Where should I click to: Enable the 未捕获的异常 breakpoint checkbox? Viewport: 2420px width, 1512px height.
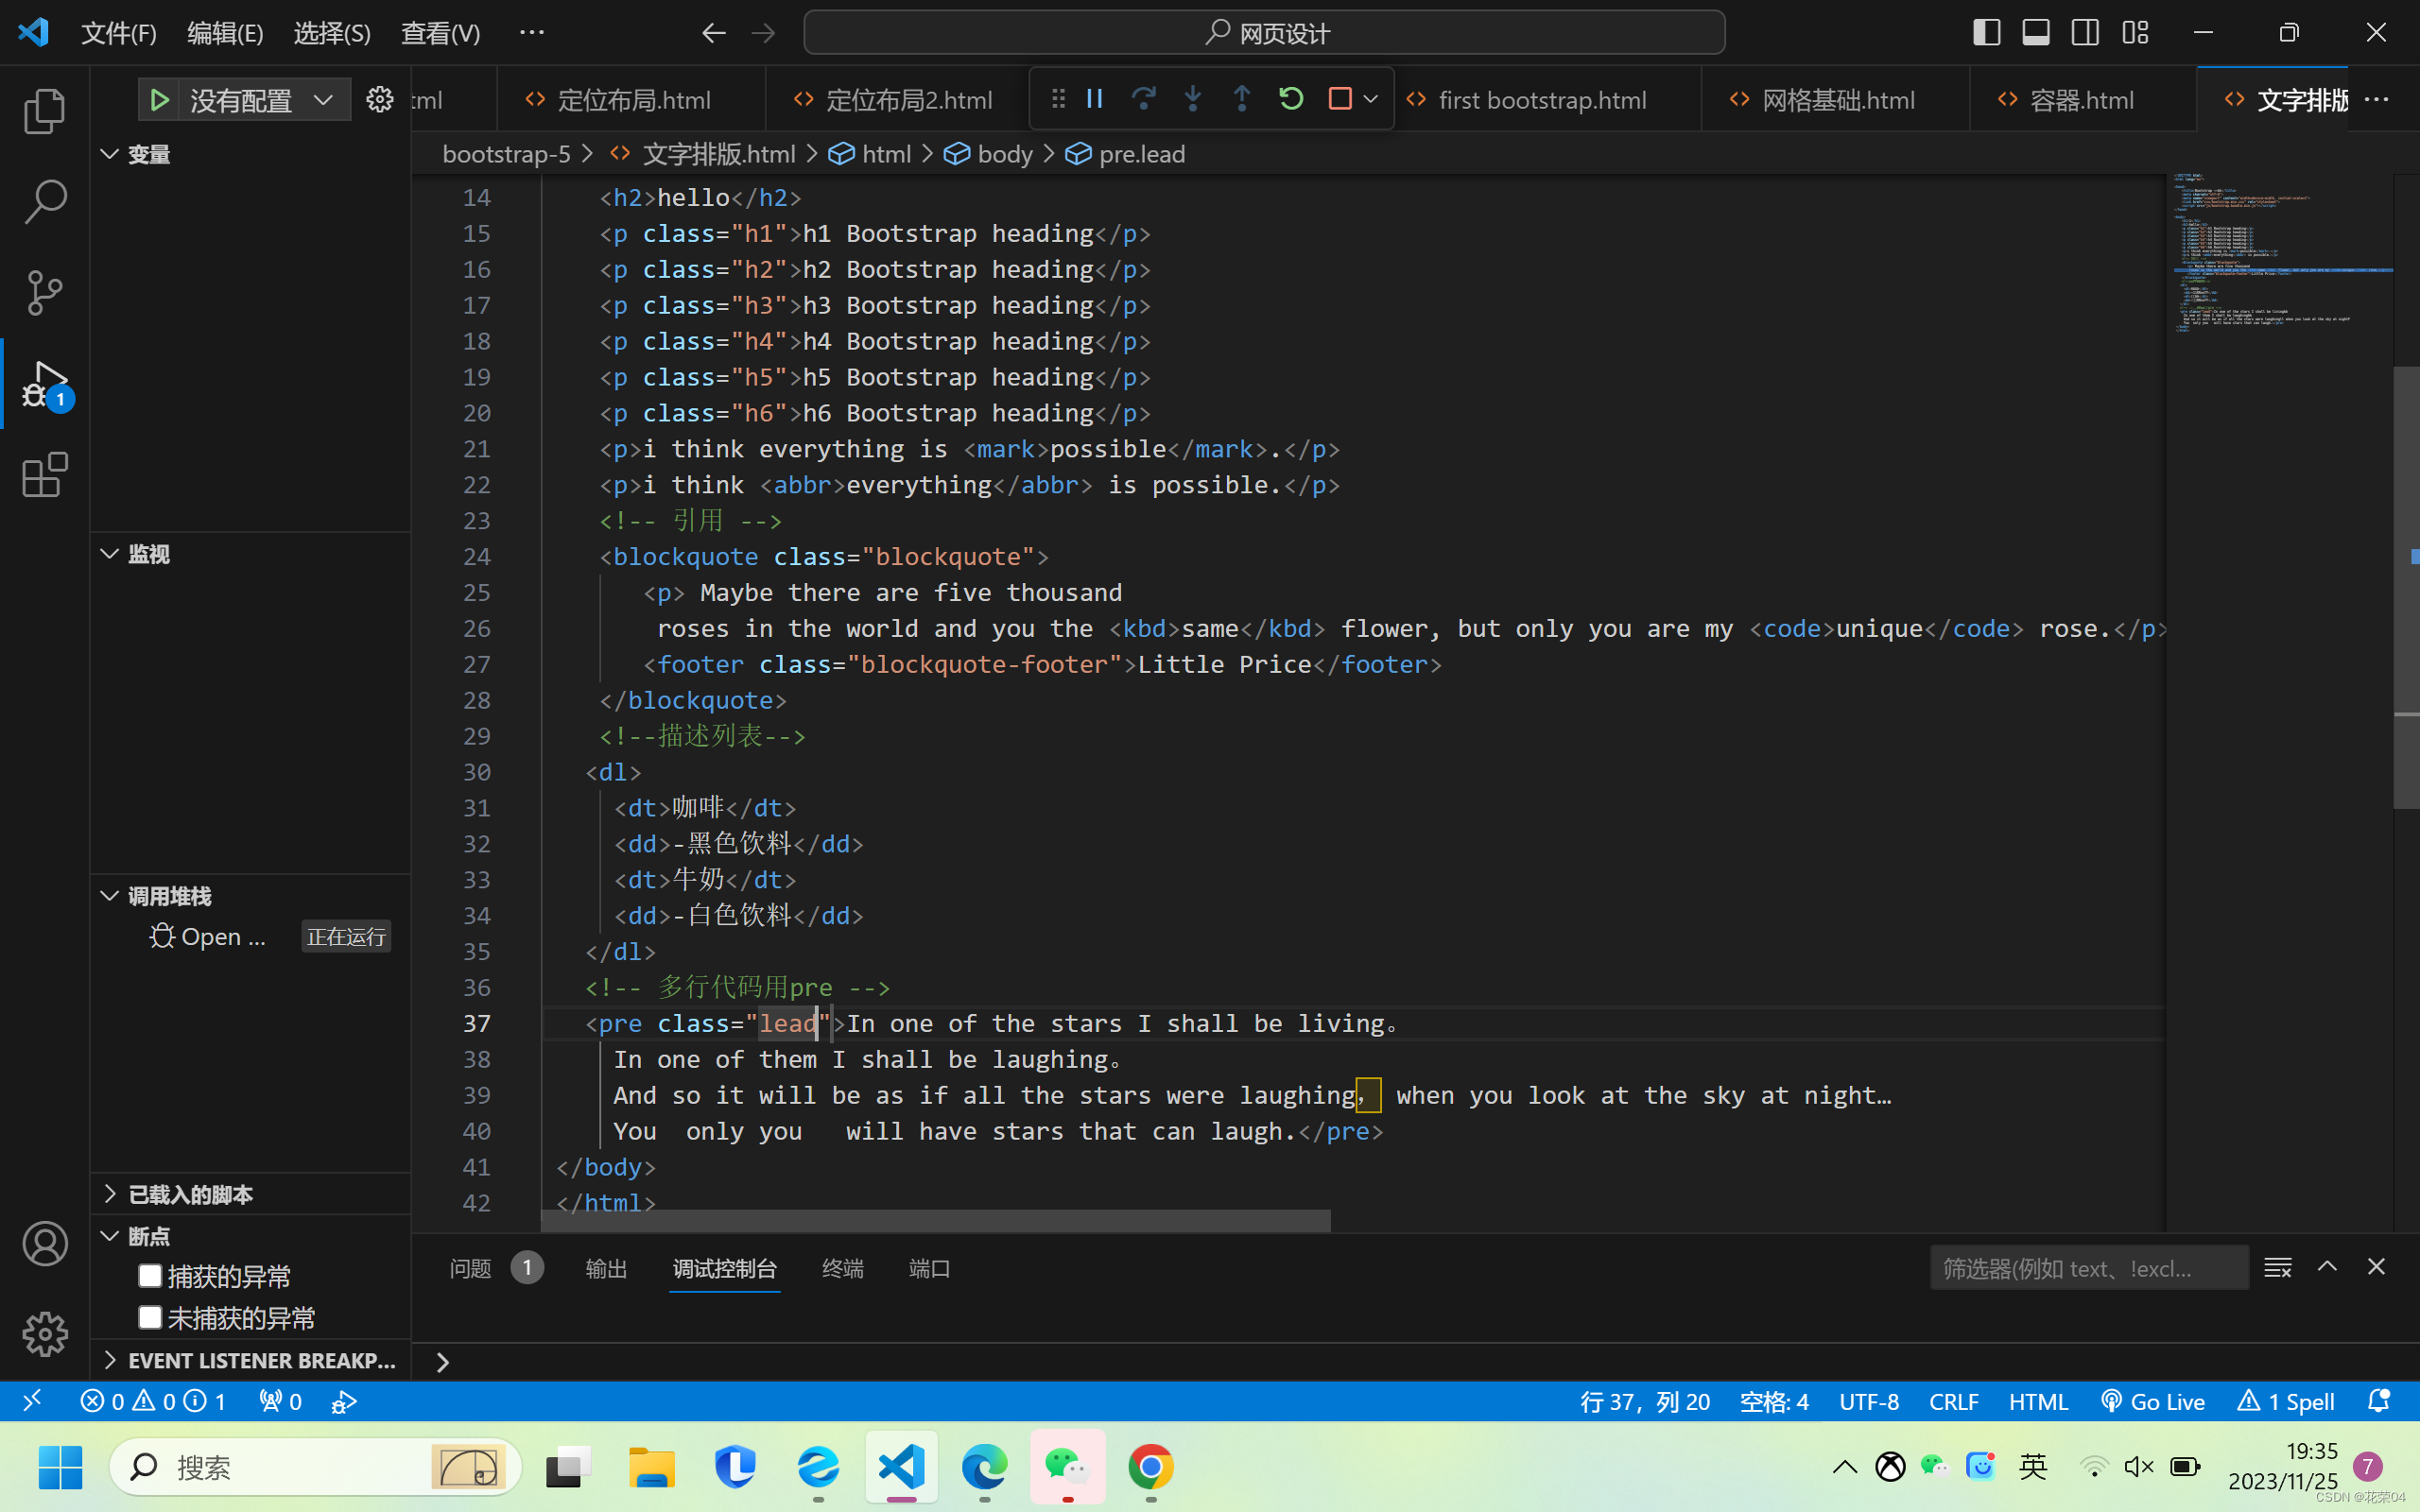[x=150, y=1317]
